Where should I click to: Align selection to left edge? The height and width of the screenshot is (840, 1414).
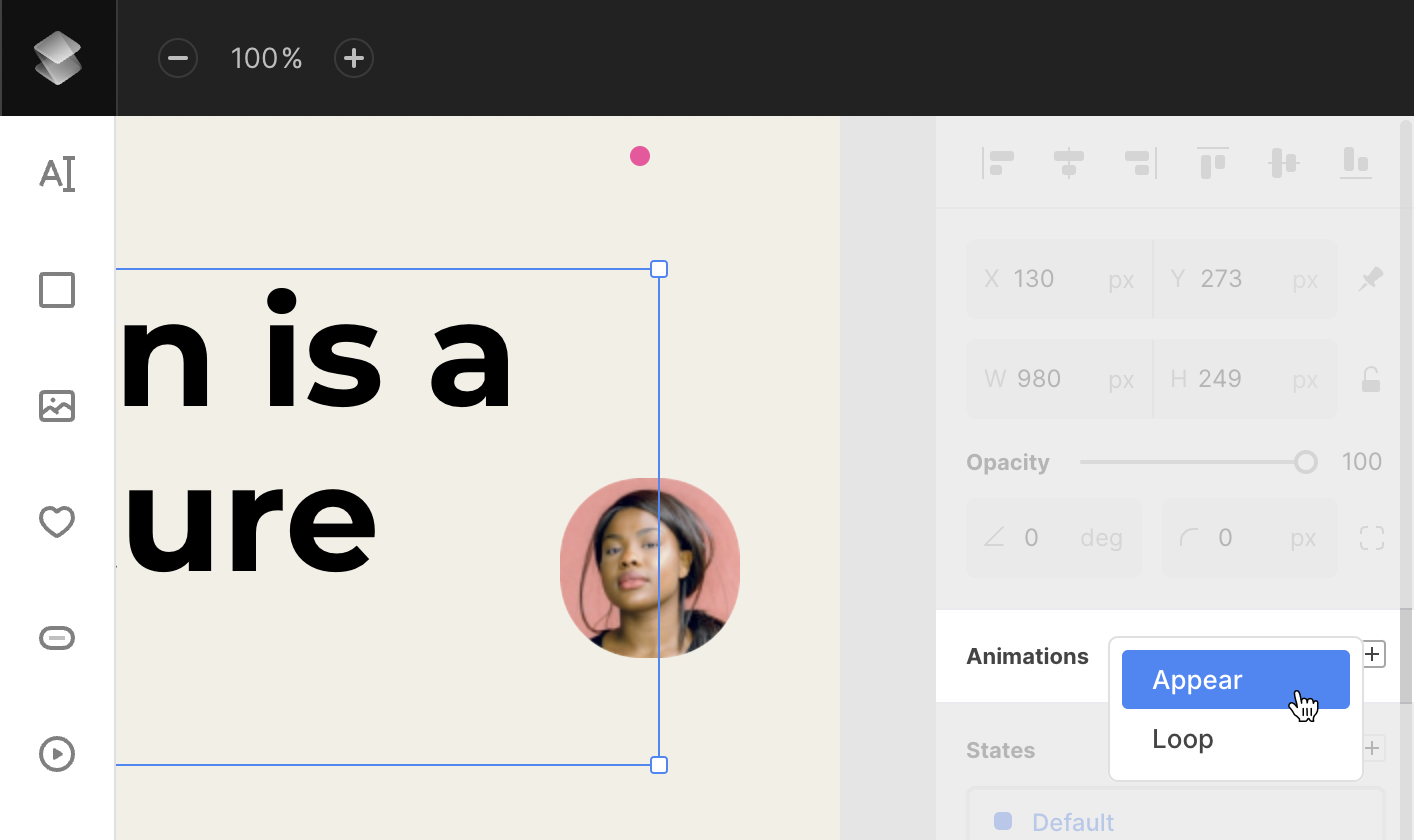998,162
